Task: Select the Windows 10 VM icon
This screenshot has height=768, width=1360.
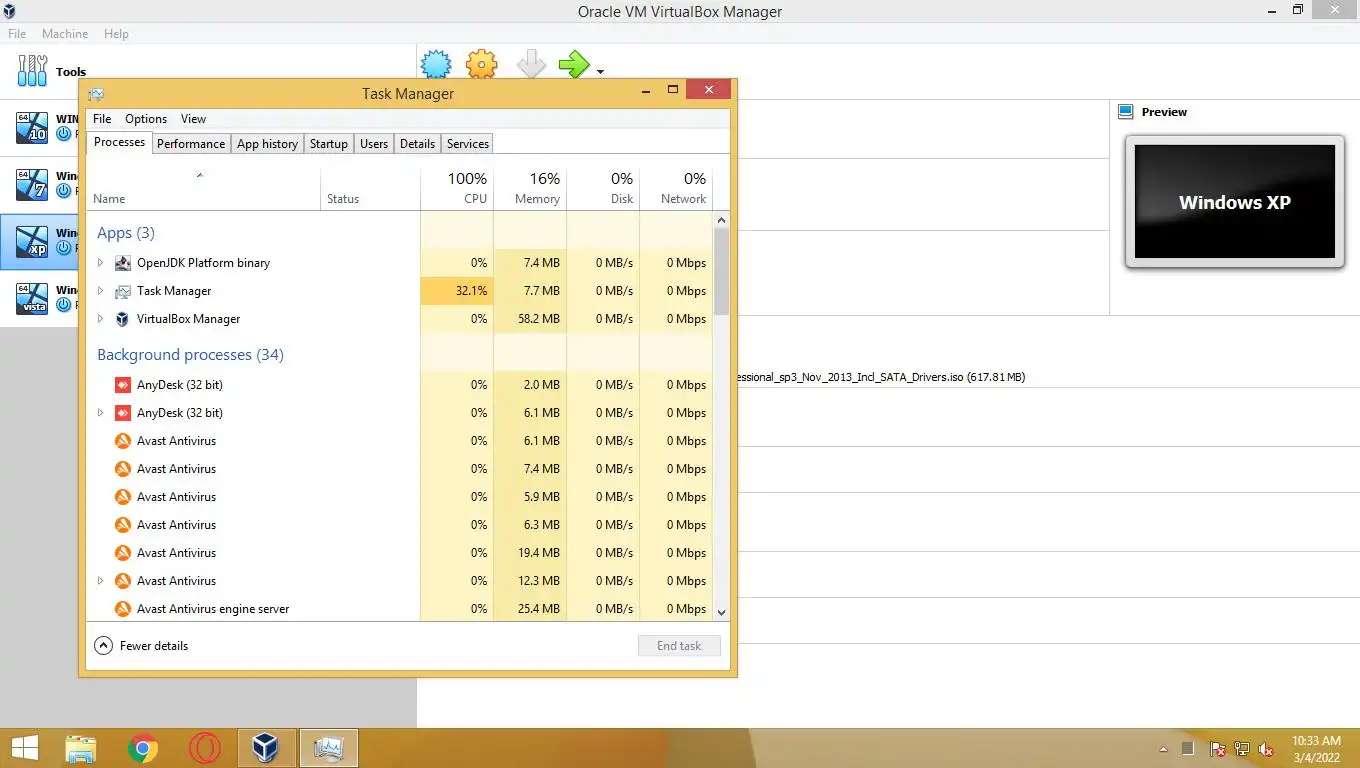Action: 32,127
